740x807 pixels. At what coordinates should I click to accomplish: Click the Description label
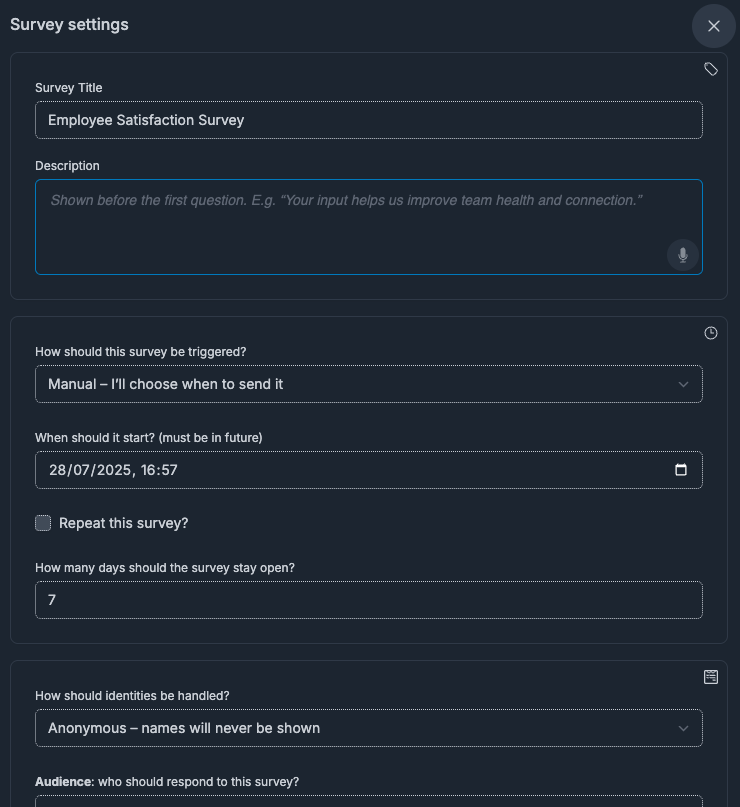click(x=67, y=166)
